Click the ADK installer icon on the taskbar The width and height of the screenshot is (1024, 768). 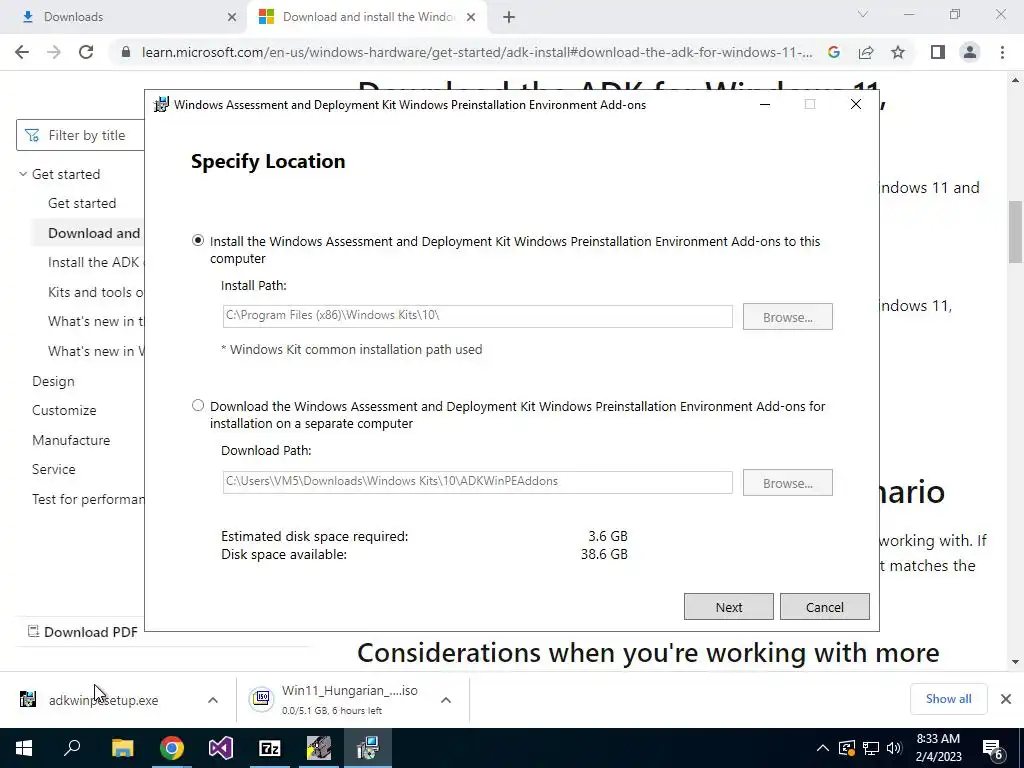coord(368,748)
